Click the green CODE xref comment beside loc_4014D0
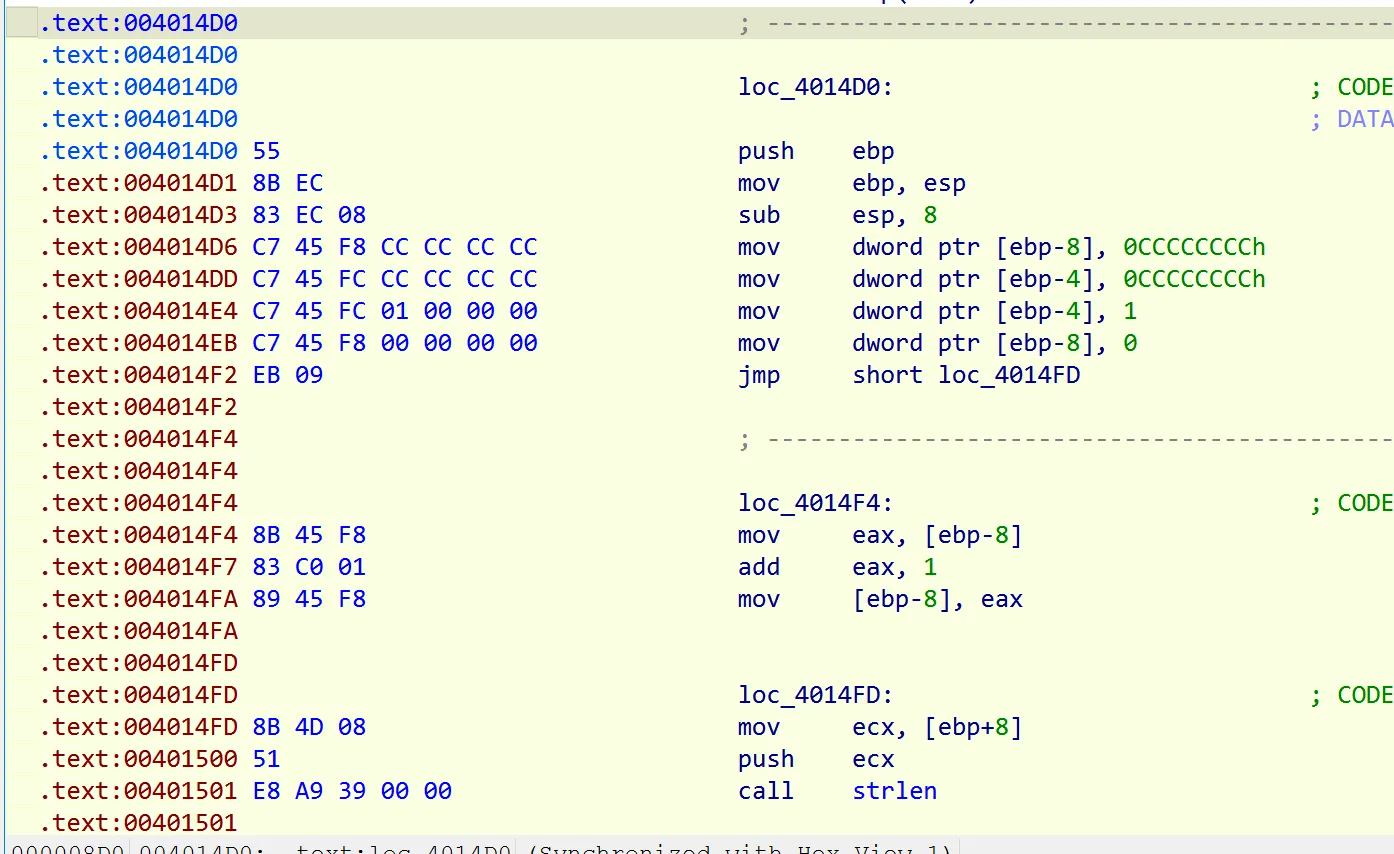This screenshot has height=854, width=1394. click(1352, 87)
